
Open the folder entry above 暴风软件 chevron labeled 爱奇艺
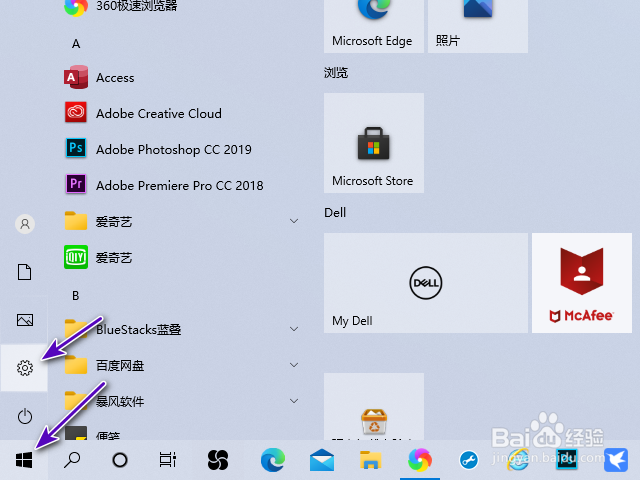coord(180,221)
